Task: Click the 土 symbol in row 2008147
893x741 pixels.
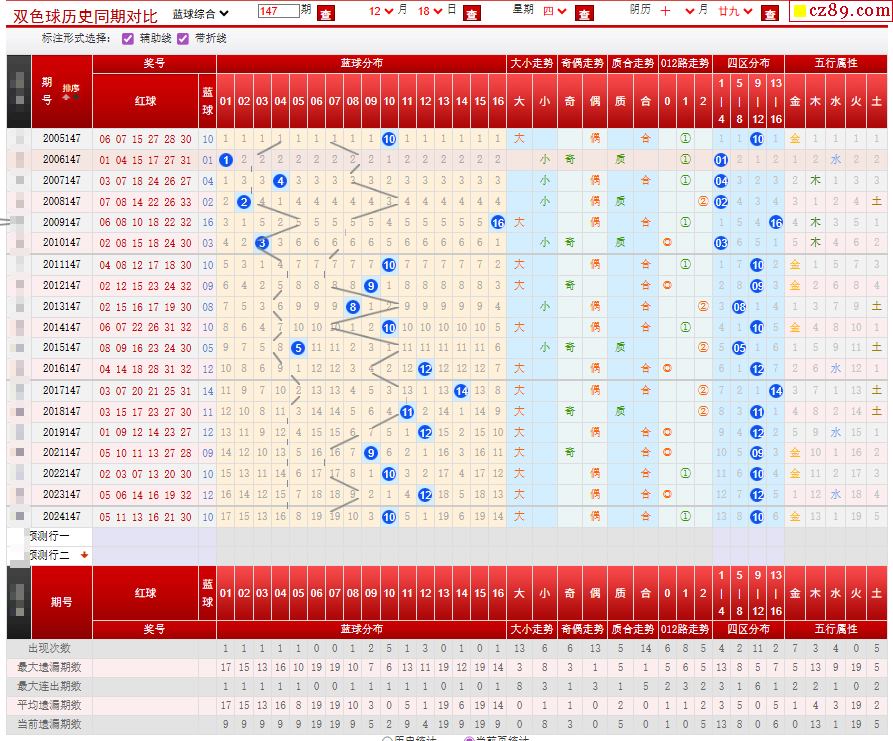Action: pyautogui.click(x=876, y=201)
